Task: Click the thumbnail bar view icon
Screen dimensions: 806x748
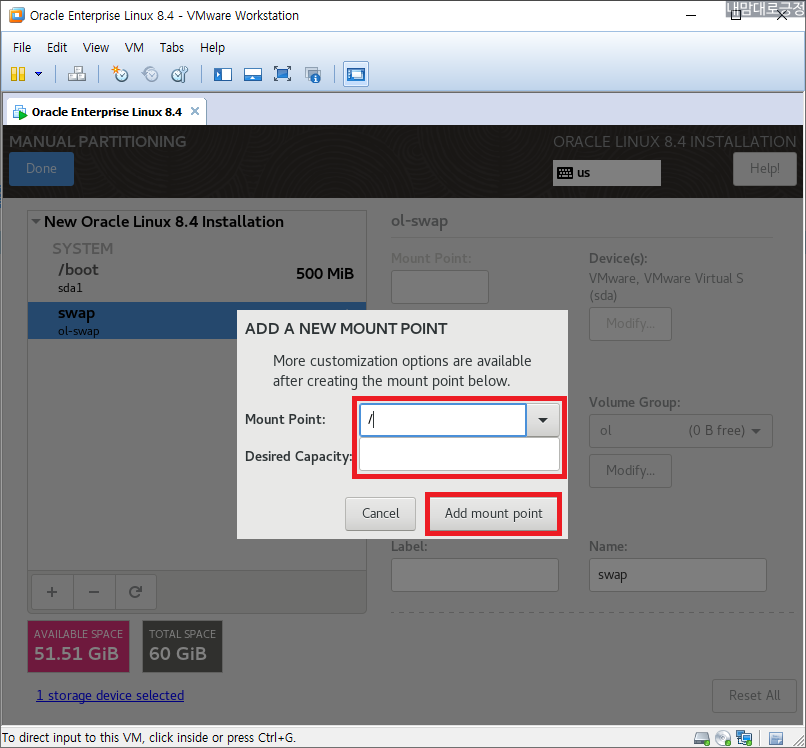Action: tap(252, 74)
